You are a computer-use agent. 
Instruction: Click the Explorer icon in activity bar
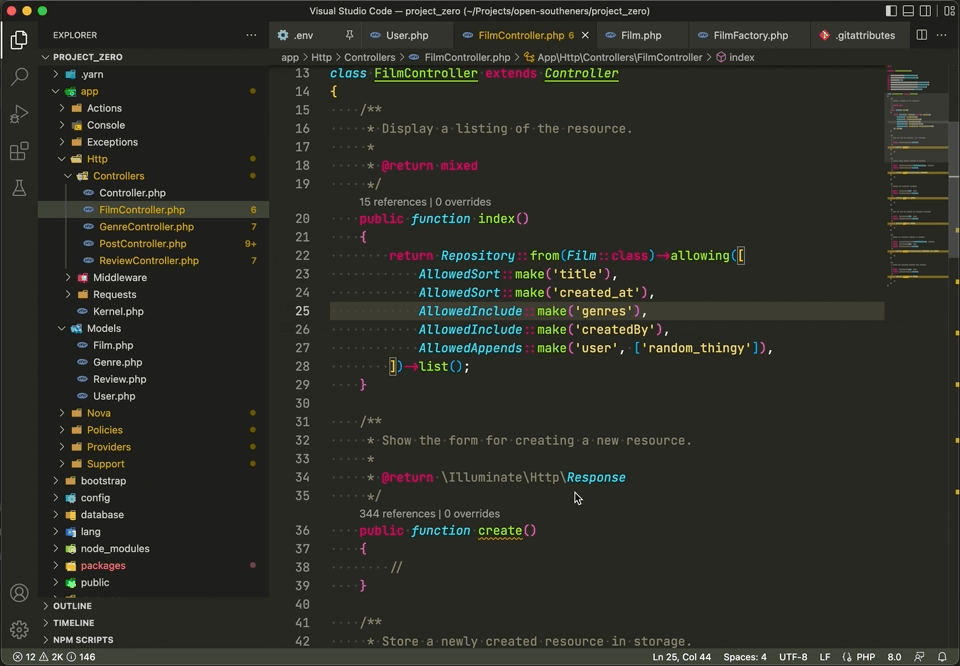tap(18, 40)
